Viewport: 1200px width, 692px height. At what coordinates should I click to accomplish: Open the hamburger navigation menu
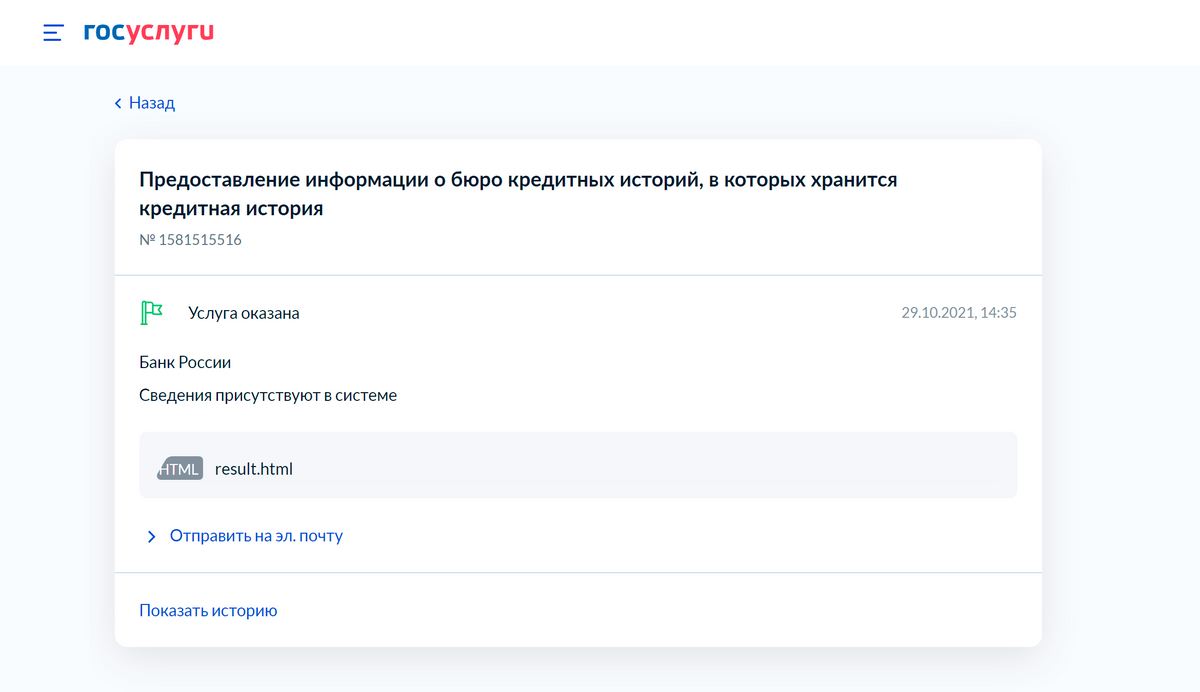[x=53, y=33]
